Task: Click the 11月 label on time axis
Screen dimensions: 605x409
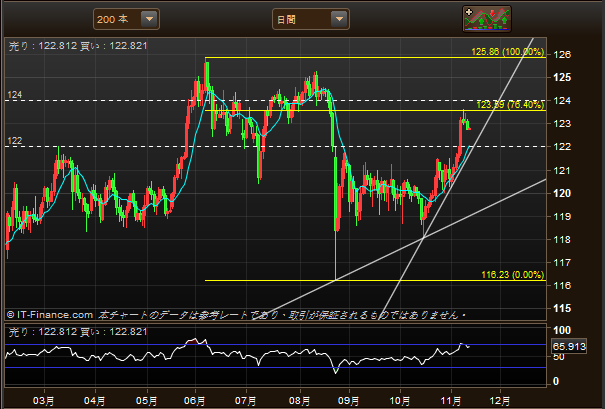Action: 451,401
